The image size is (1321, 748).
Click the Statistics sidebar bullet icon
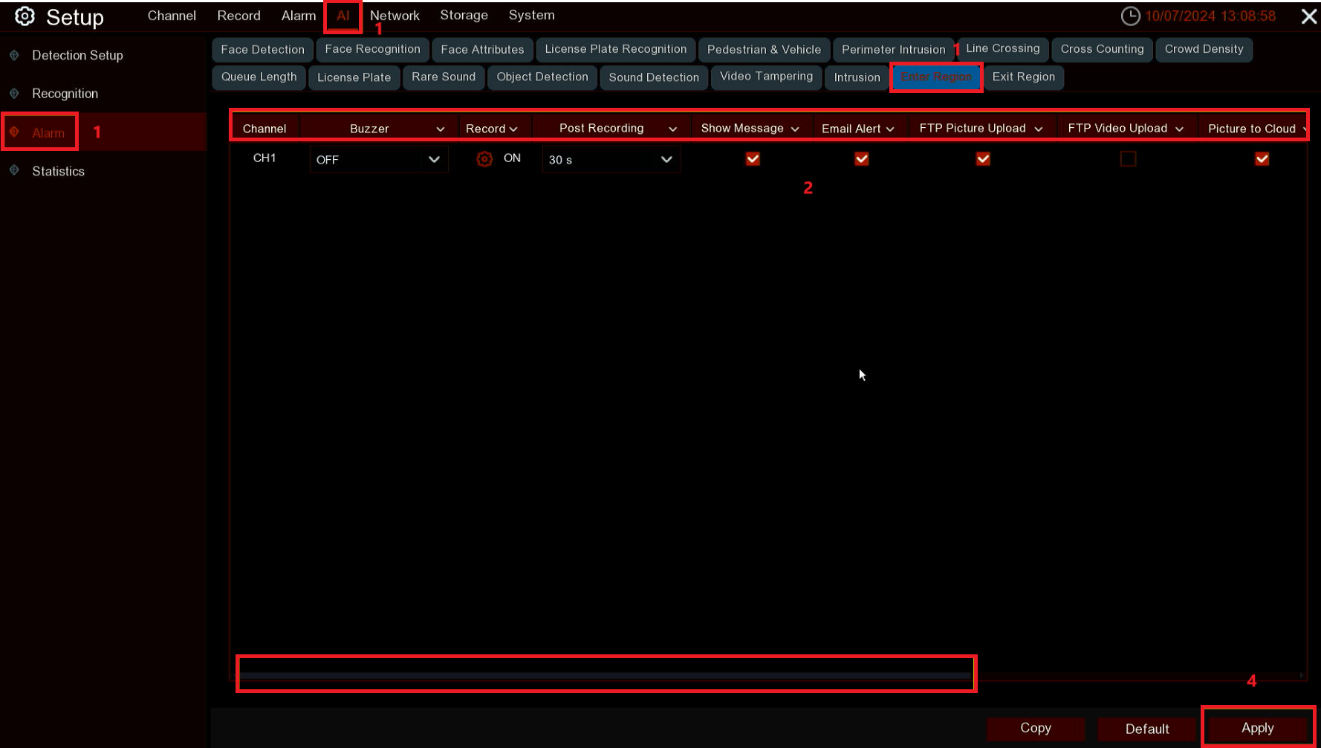14,171
